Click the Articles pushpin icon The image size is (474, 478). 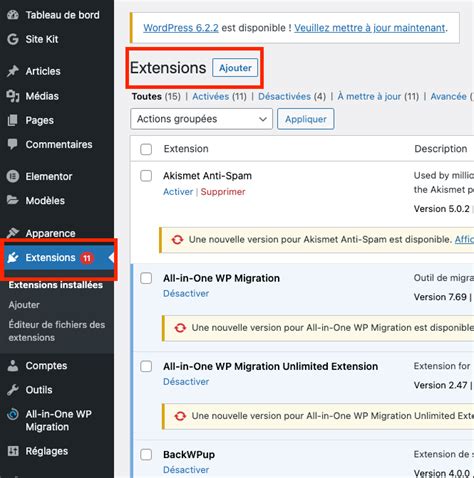tap(13, 71)
